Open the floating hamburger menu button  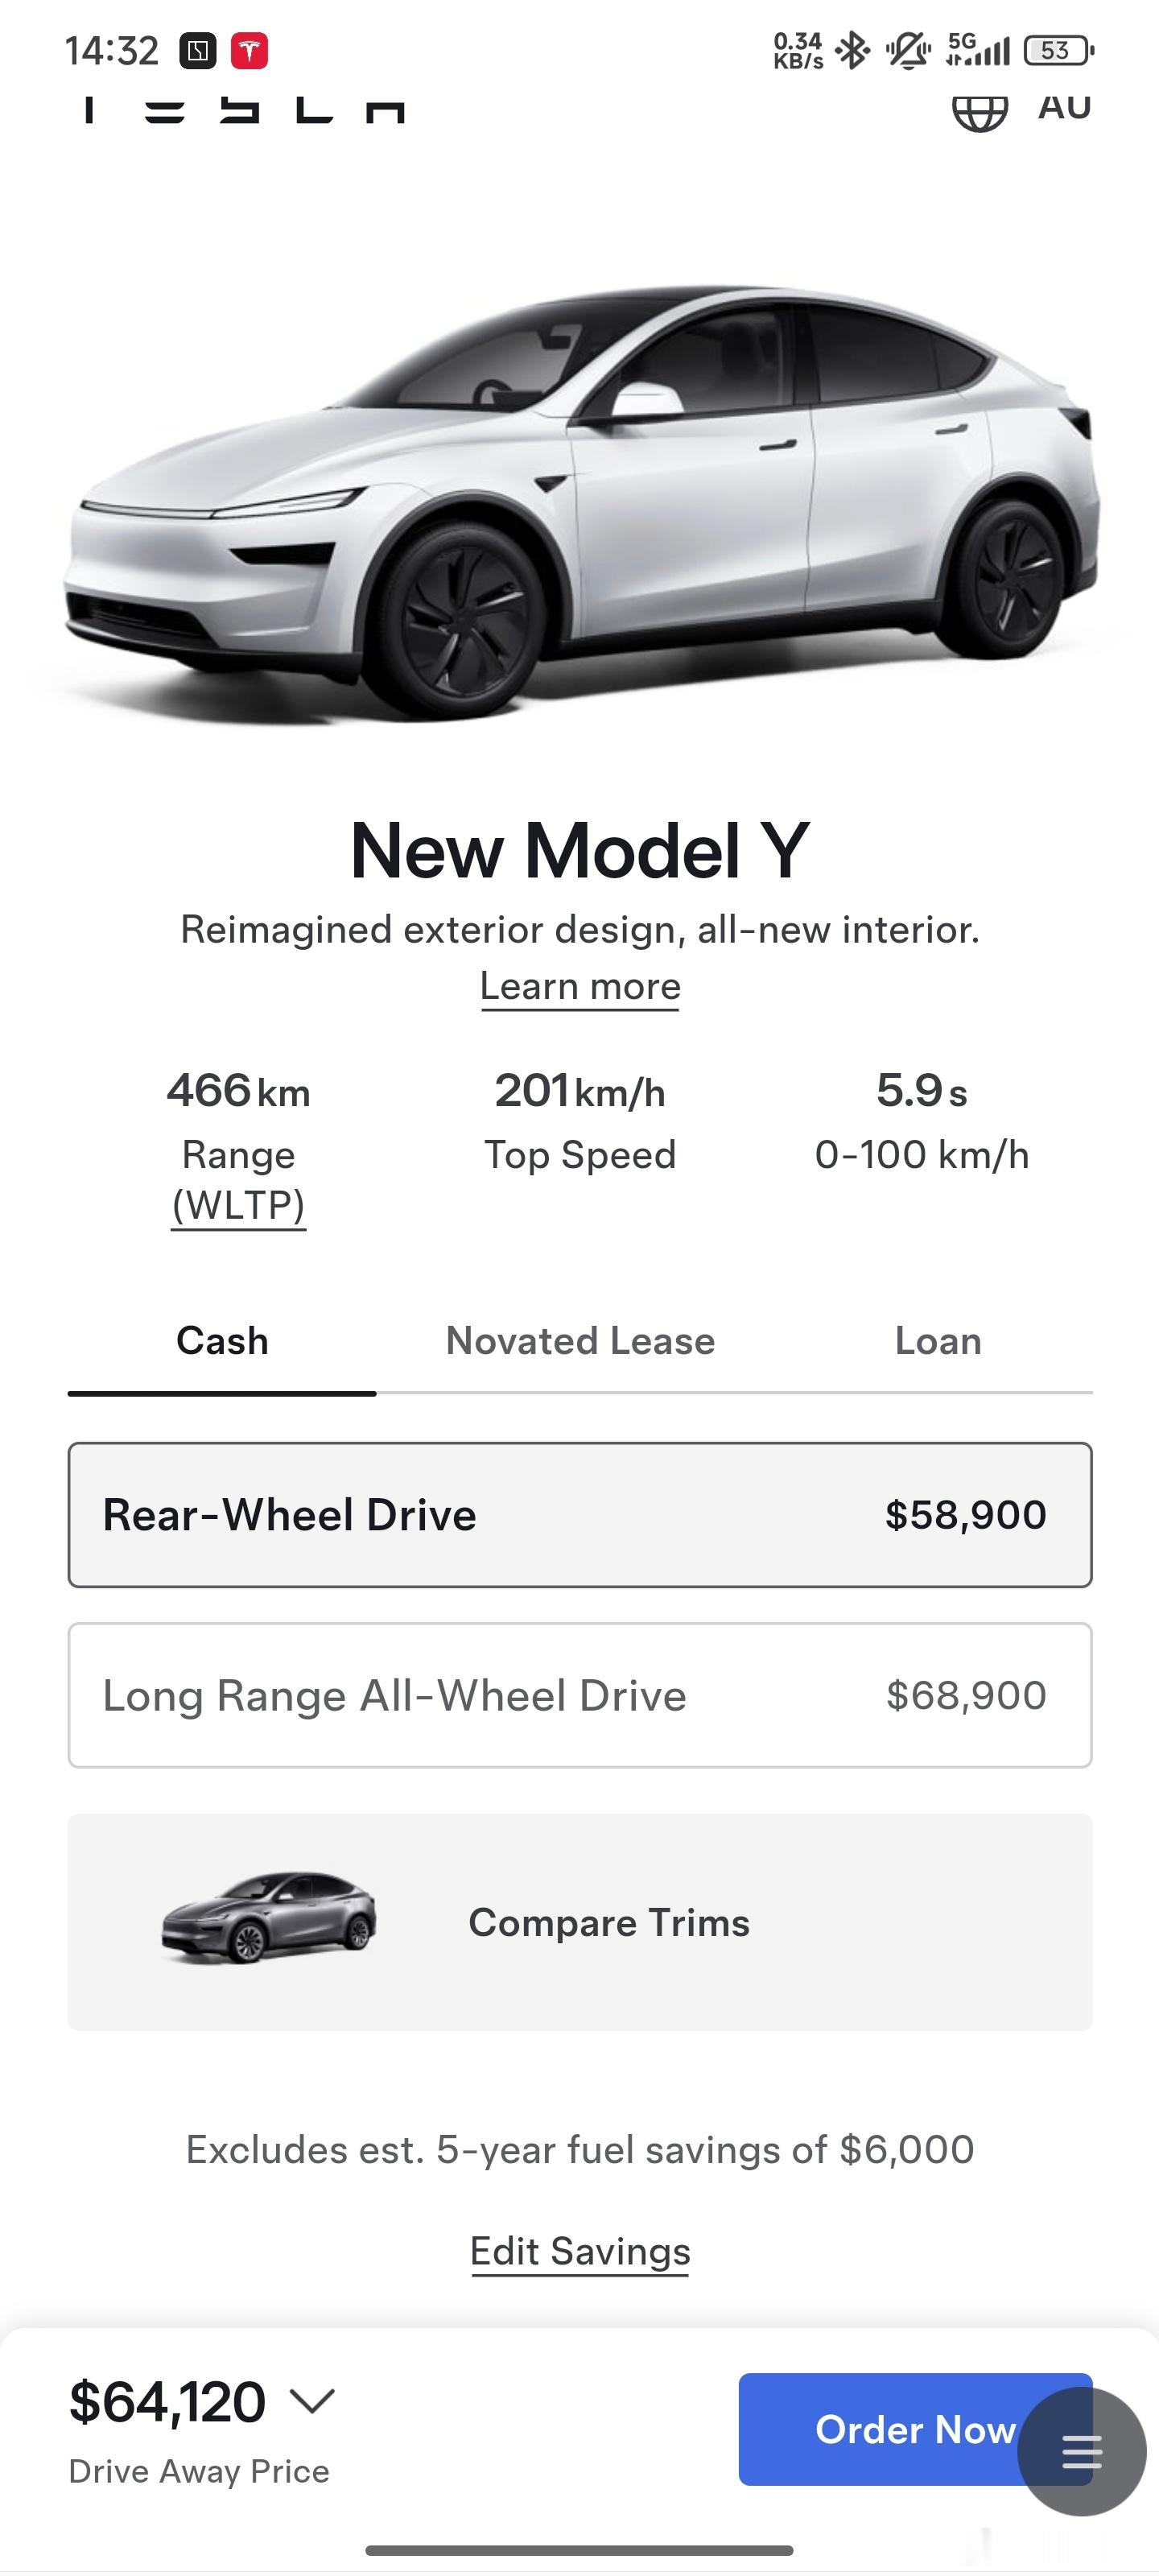pyautogui.click(x=1082, y=2451)
